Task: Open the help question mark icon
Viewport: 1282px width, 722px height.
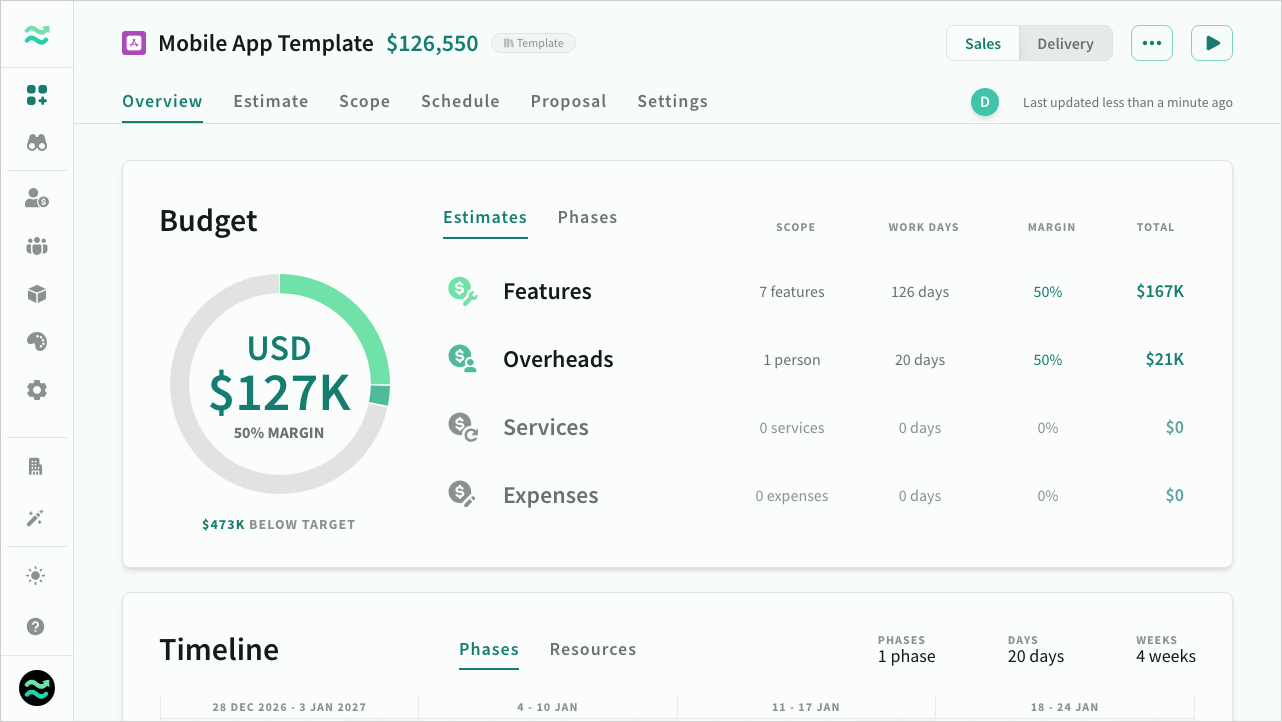Action: (x=37, y=627)
